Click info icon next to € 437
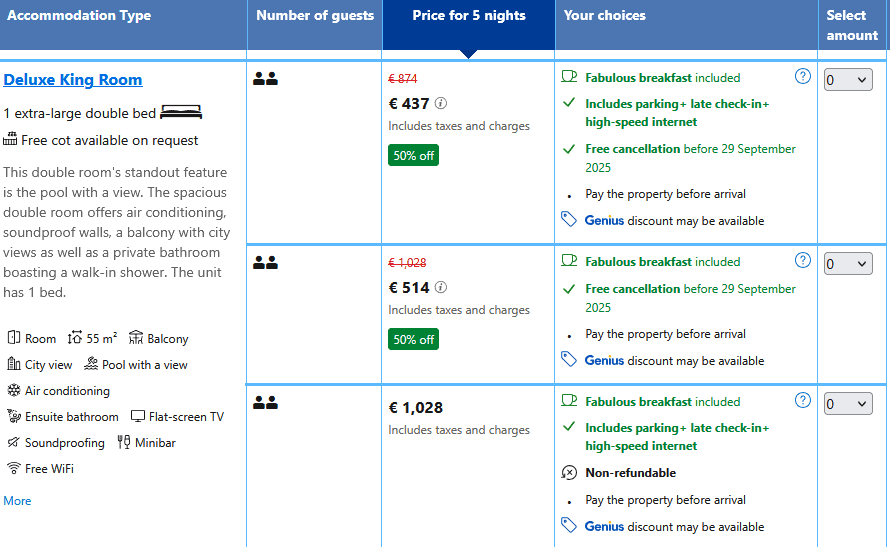Screen dimensions: 890x547 441,103
